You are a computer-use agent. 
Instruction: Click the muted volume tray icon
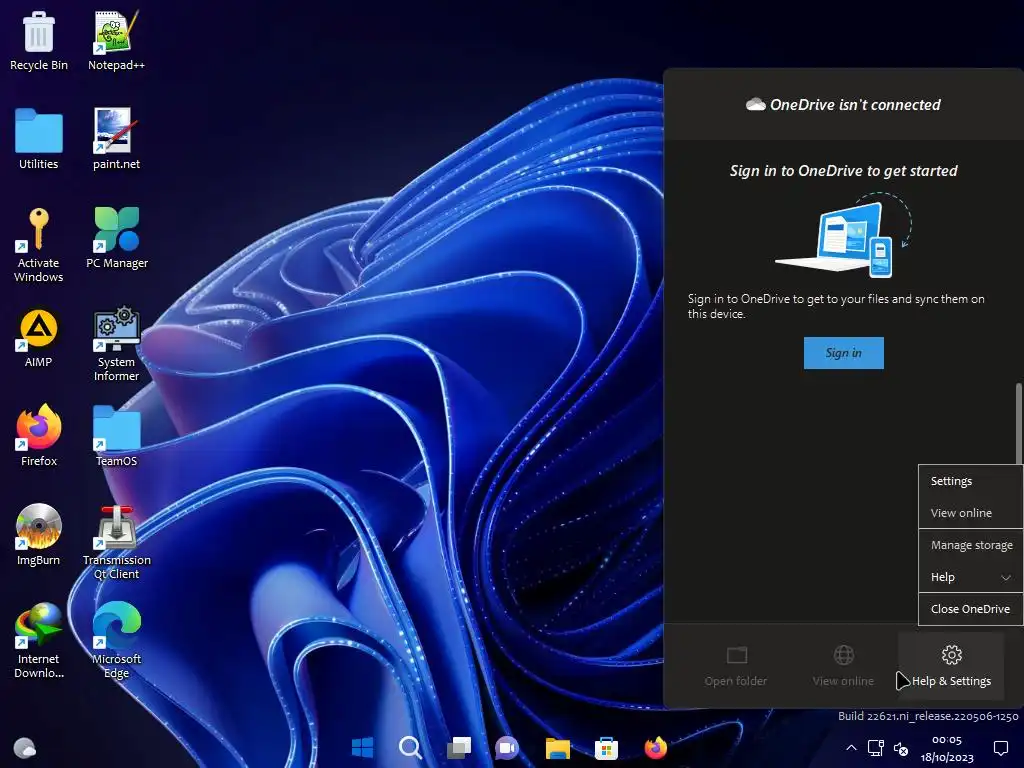(901, 749)
